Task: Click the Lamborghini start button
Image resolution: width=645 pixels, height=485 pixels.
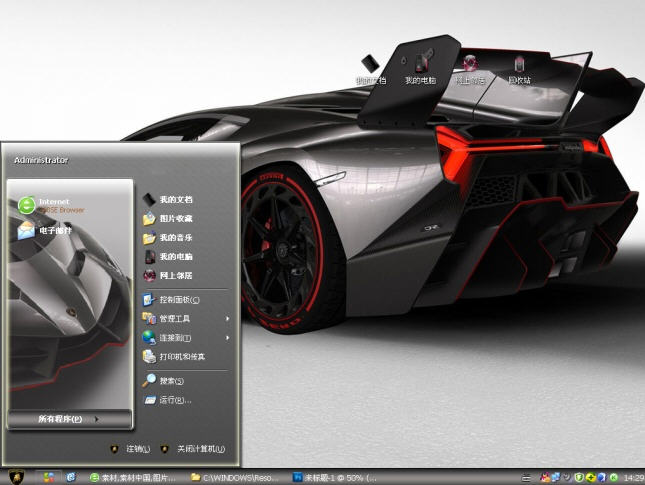Action: 17,477
